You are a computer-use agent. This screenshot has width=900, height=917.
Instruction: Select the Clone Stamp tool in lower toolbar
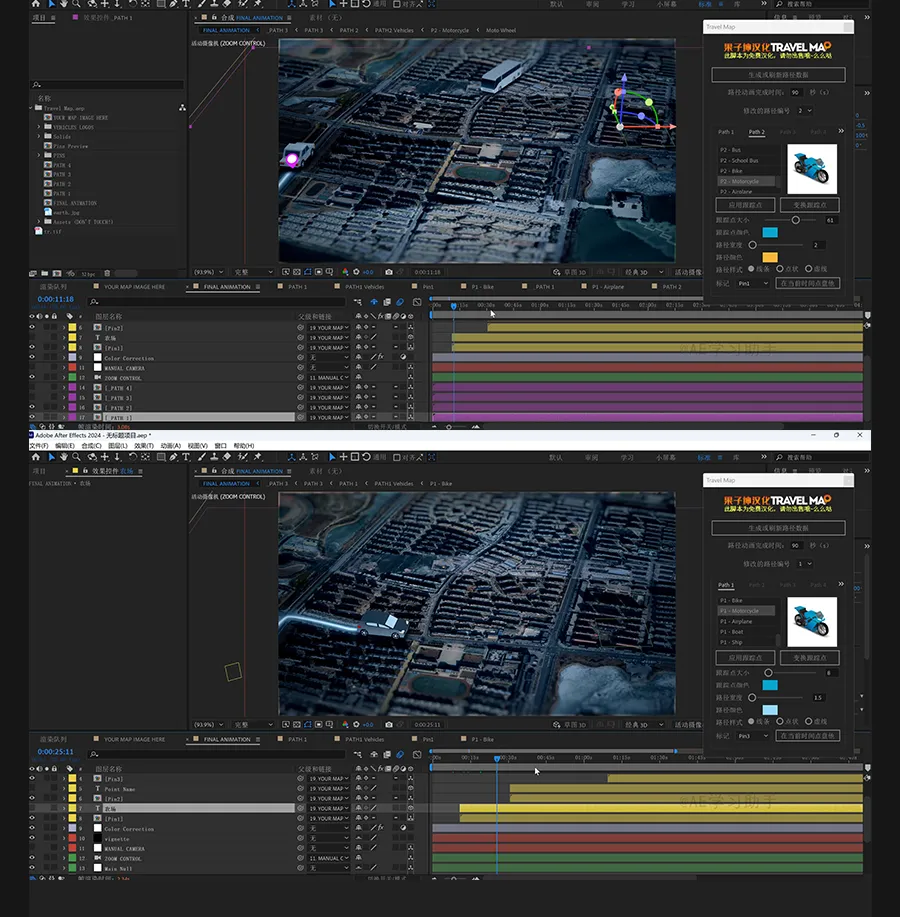click(x=214, y=457)
